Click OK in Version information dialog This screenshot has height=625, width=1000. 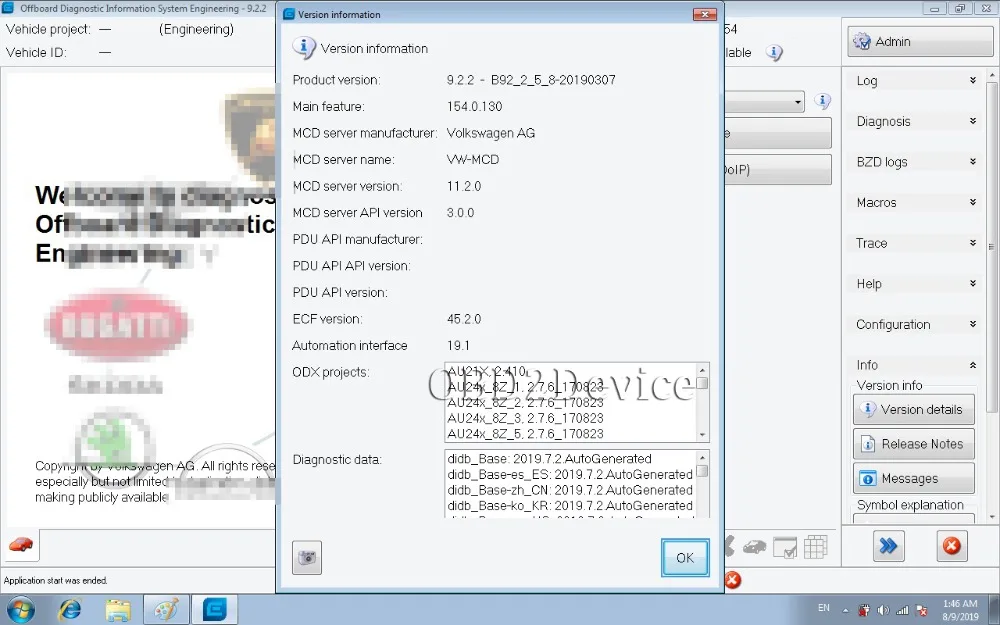(685, 557)
